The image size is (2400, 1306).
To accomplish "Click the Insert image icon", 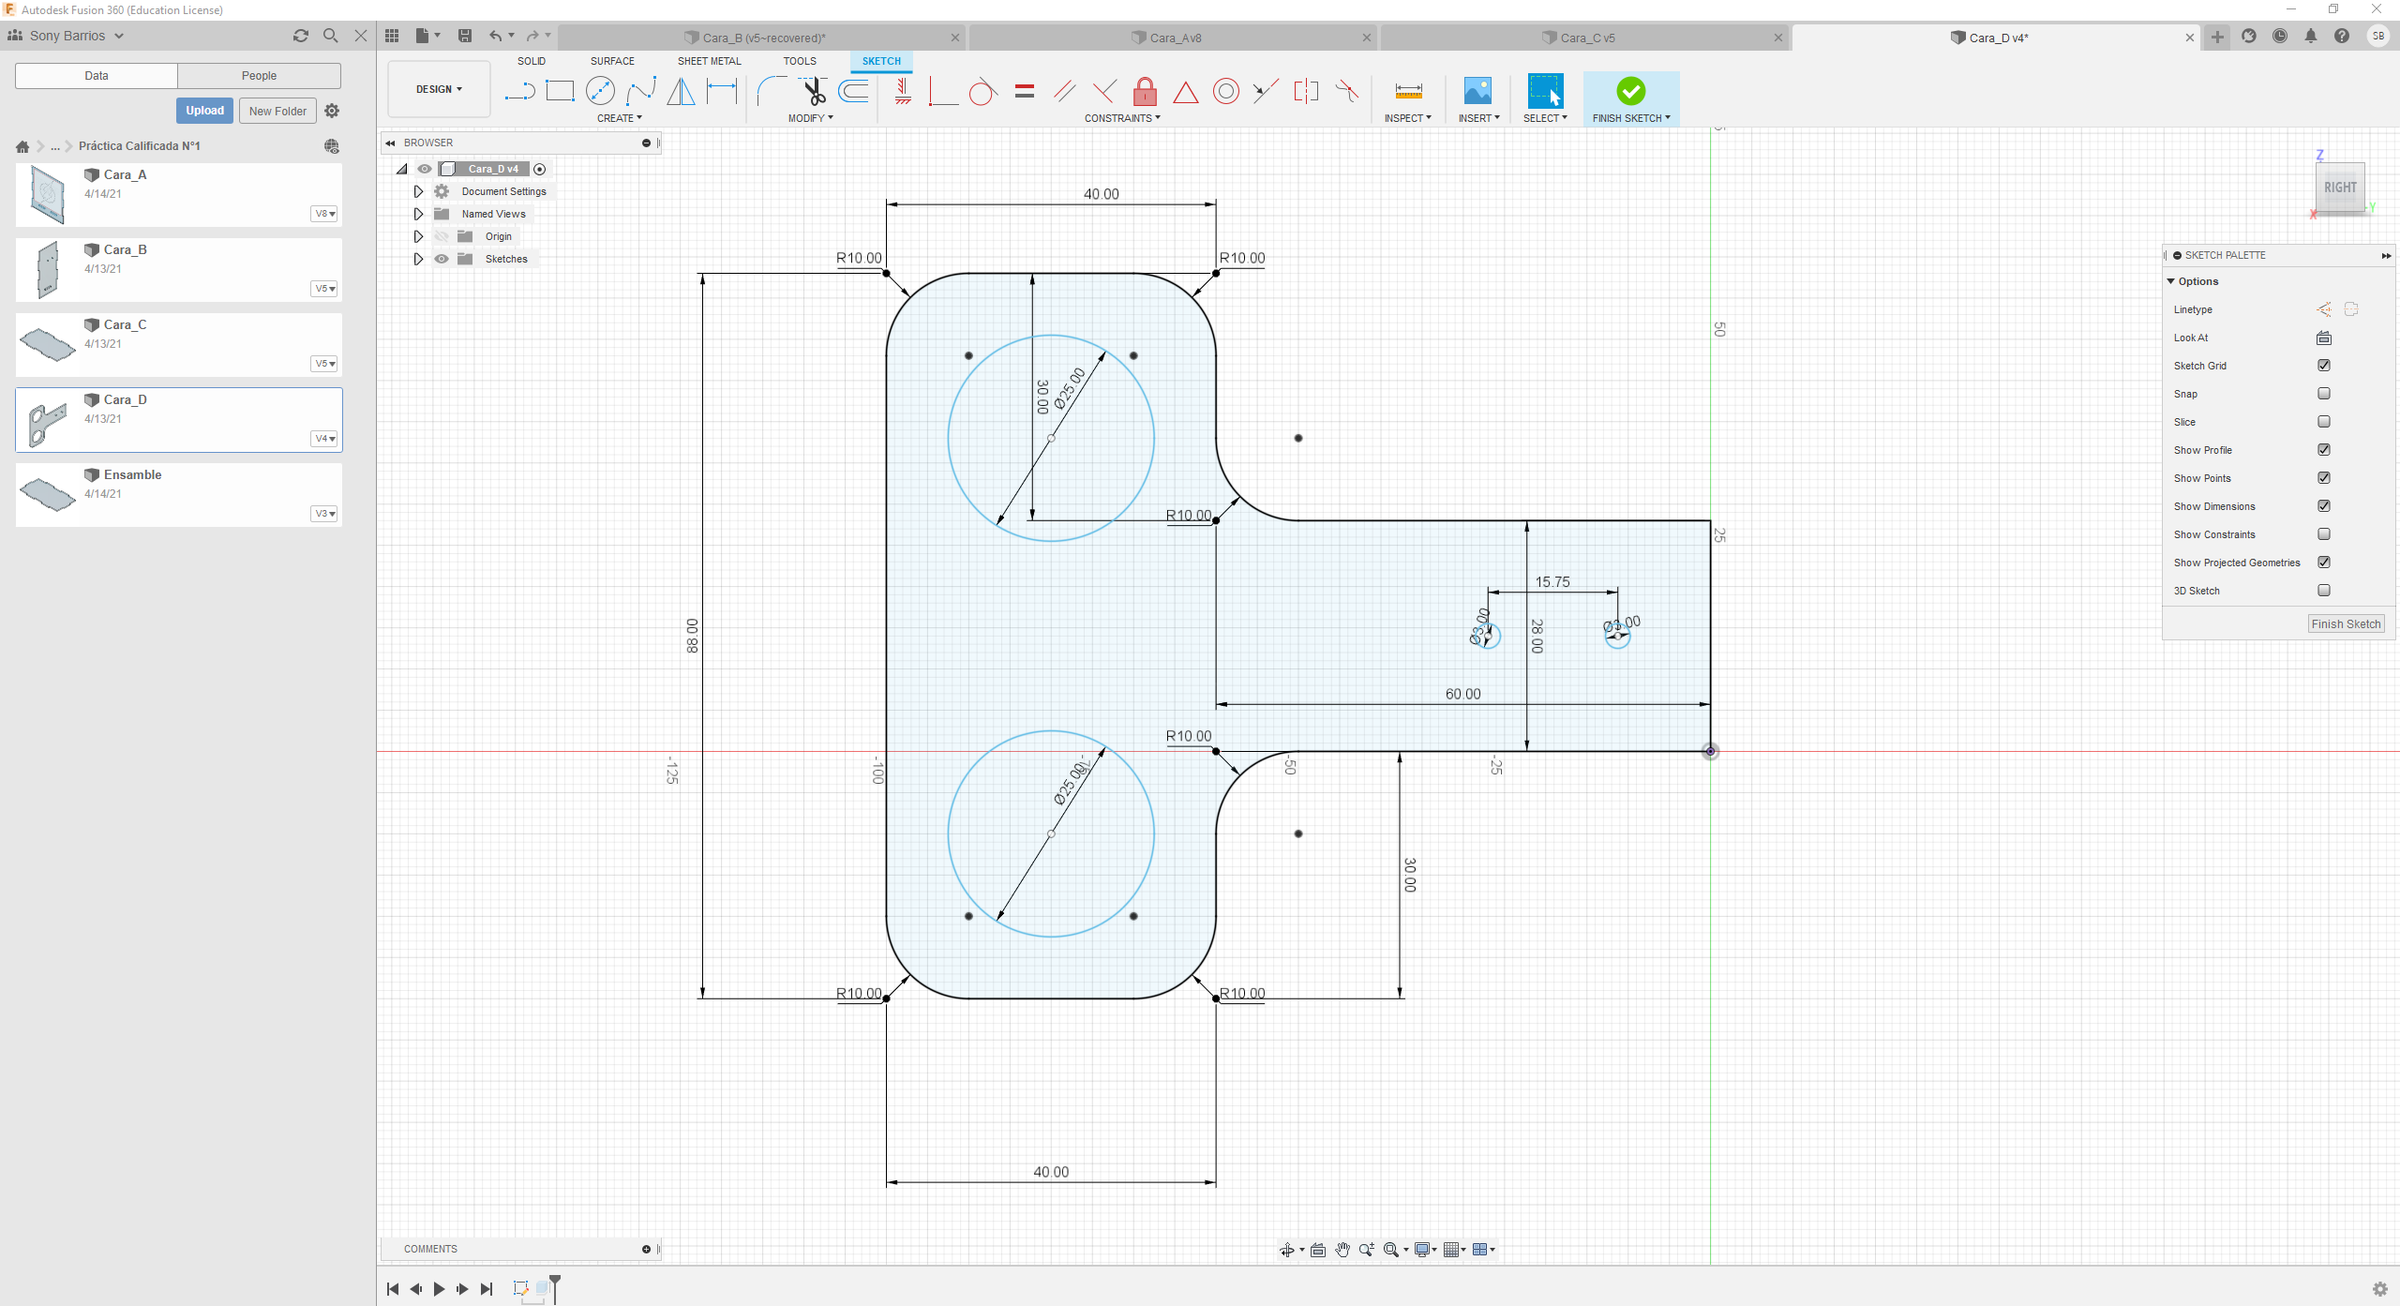I will coord(1477,91).
